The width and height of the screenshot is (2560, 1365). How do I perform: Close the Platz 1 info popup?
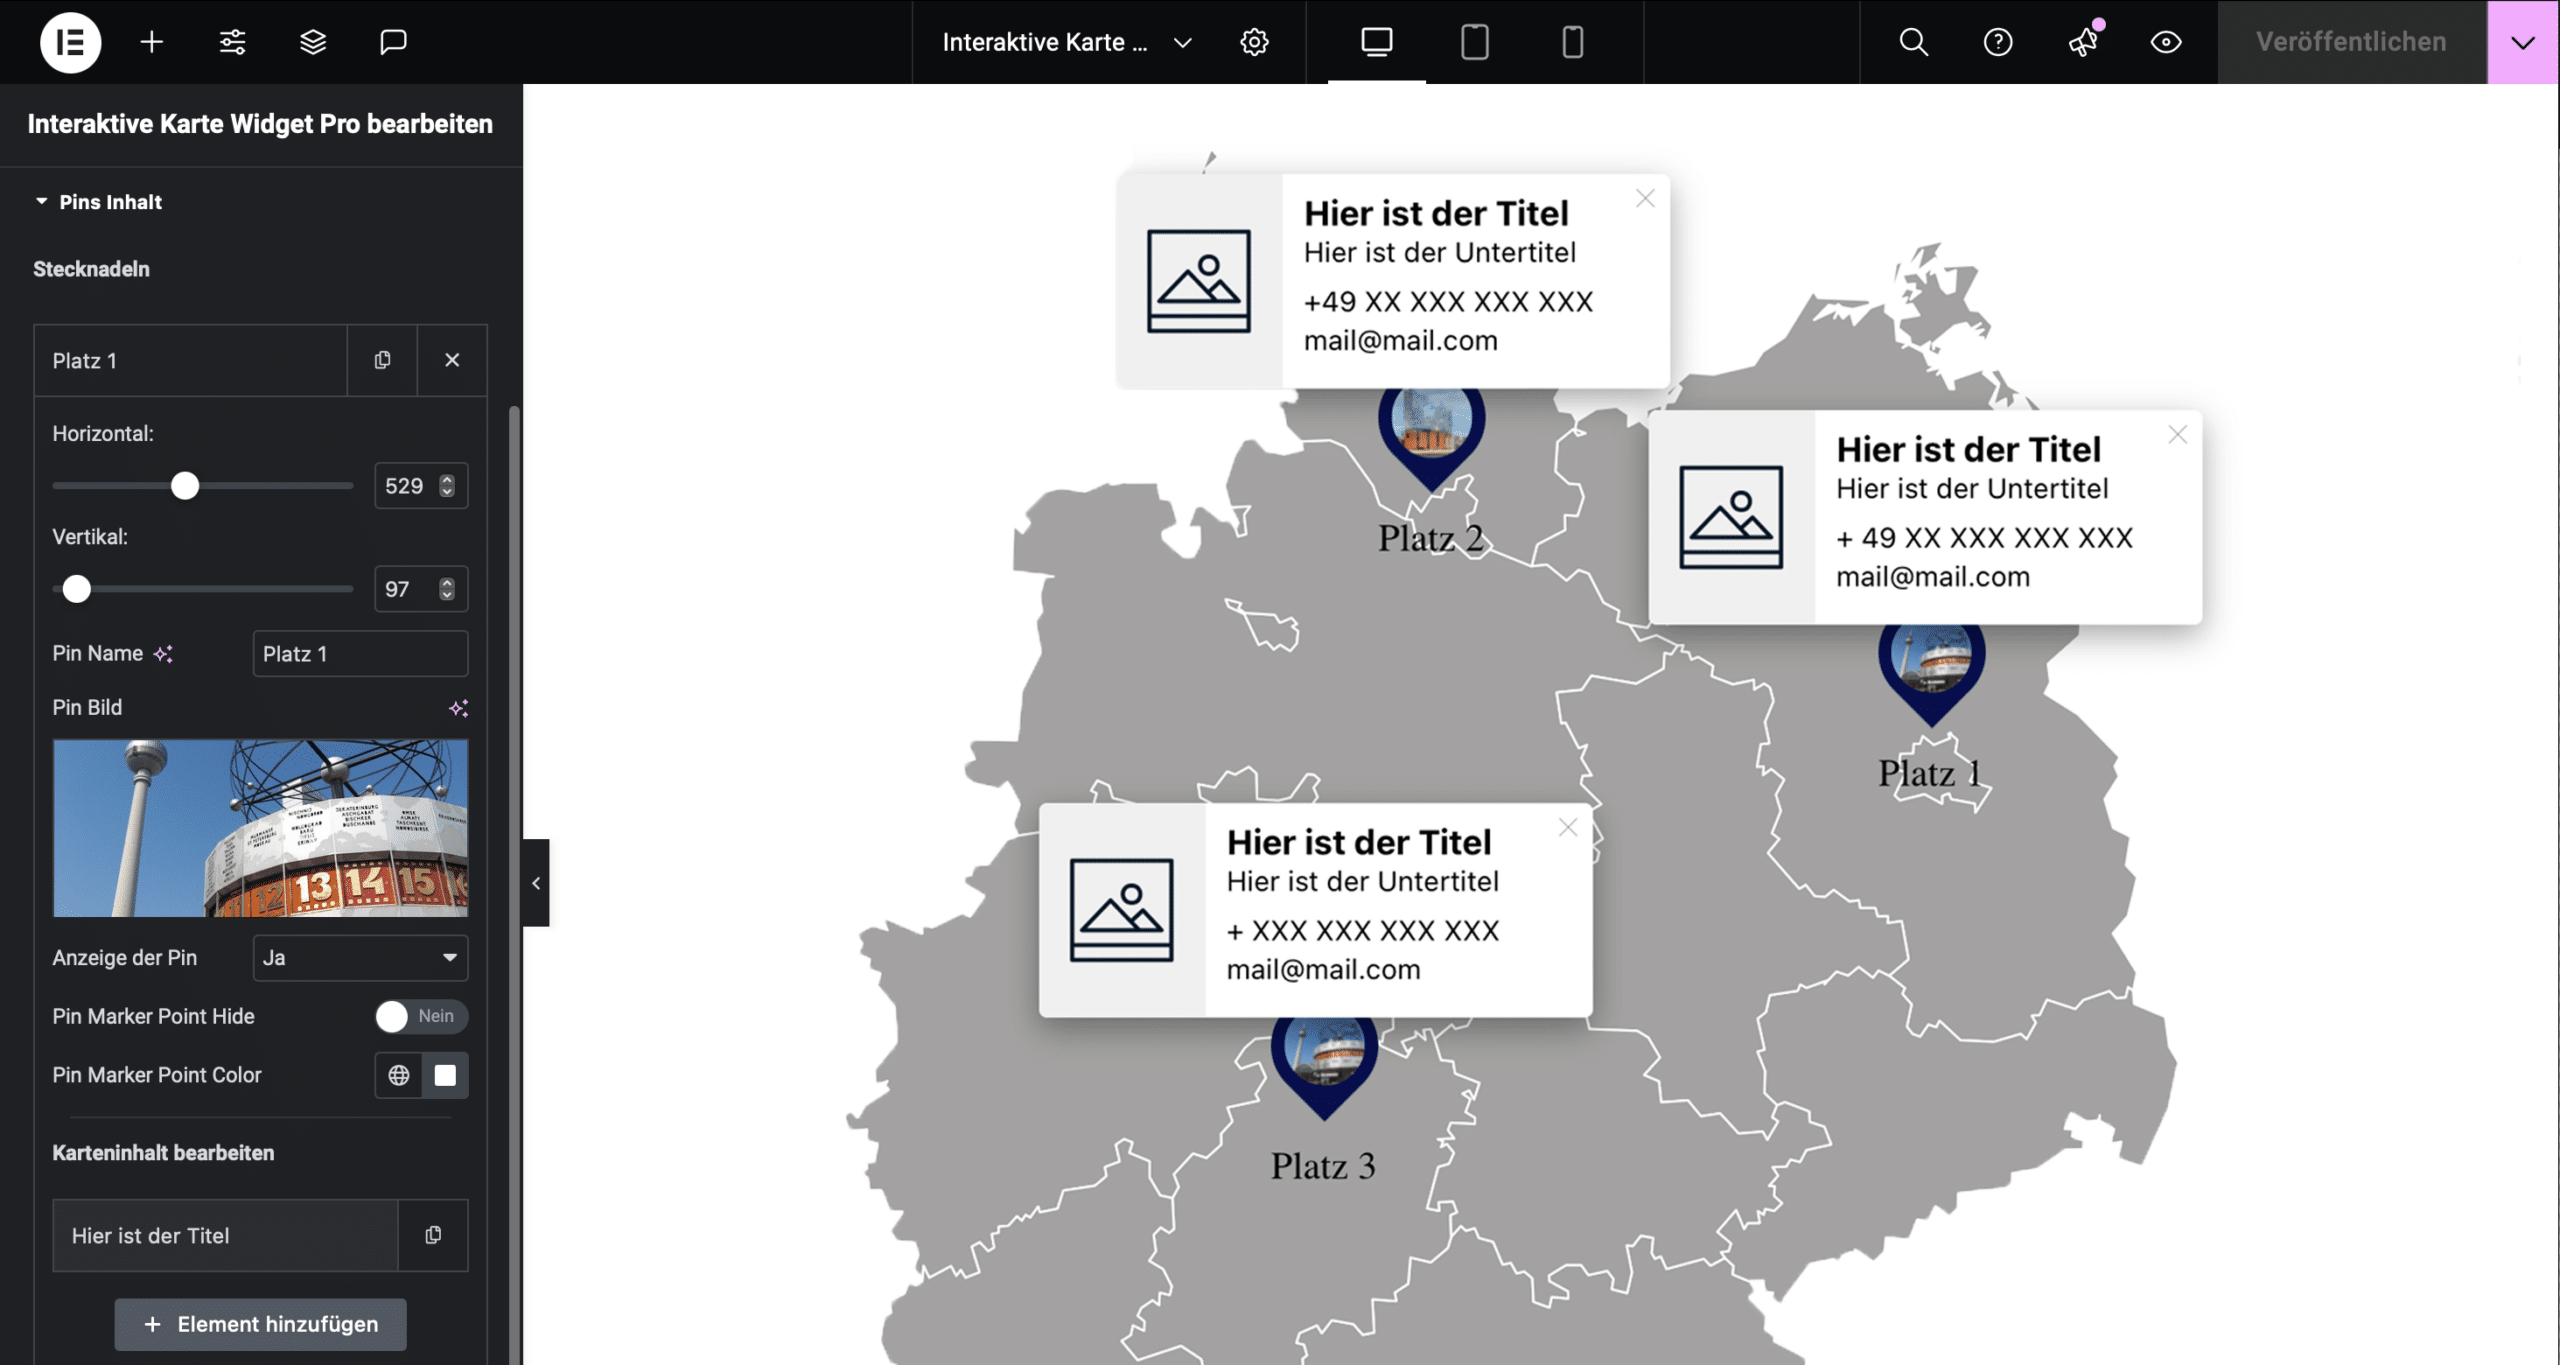pyautogui.click(x=2177, y=435)
